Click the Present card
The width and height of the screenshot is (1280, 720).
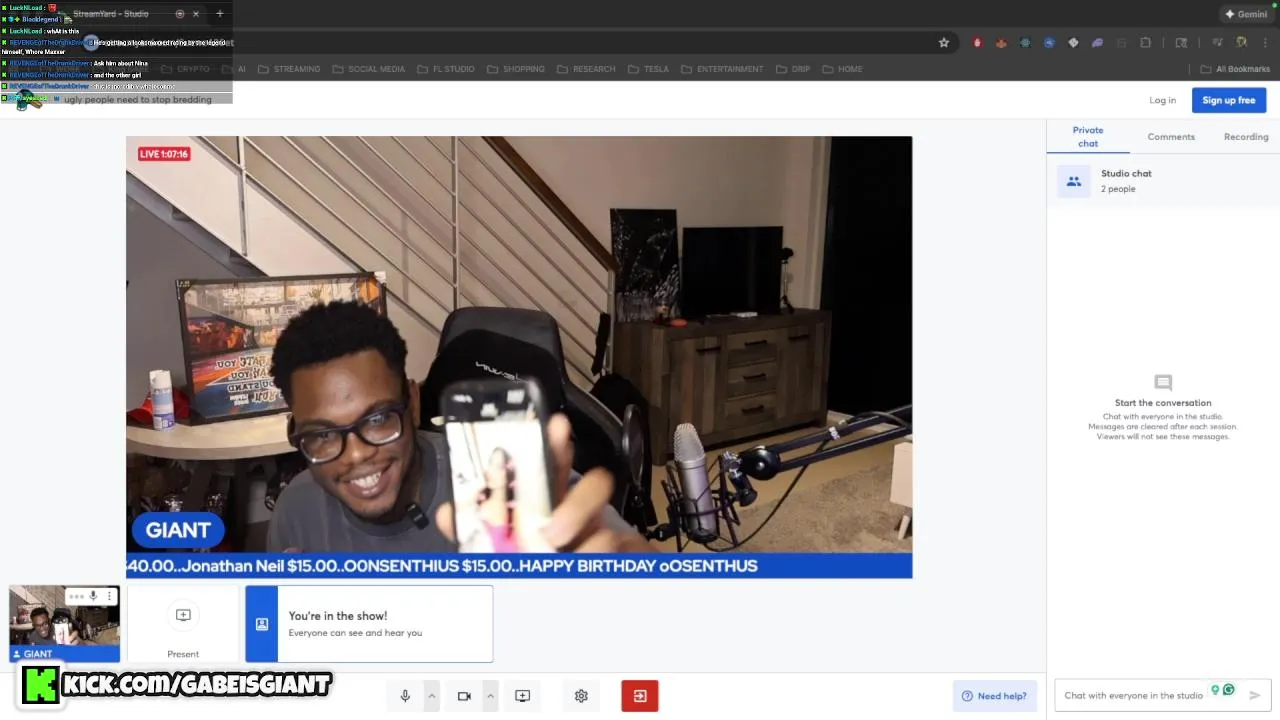pos(183,624)
